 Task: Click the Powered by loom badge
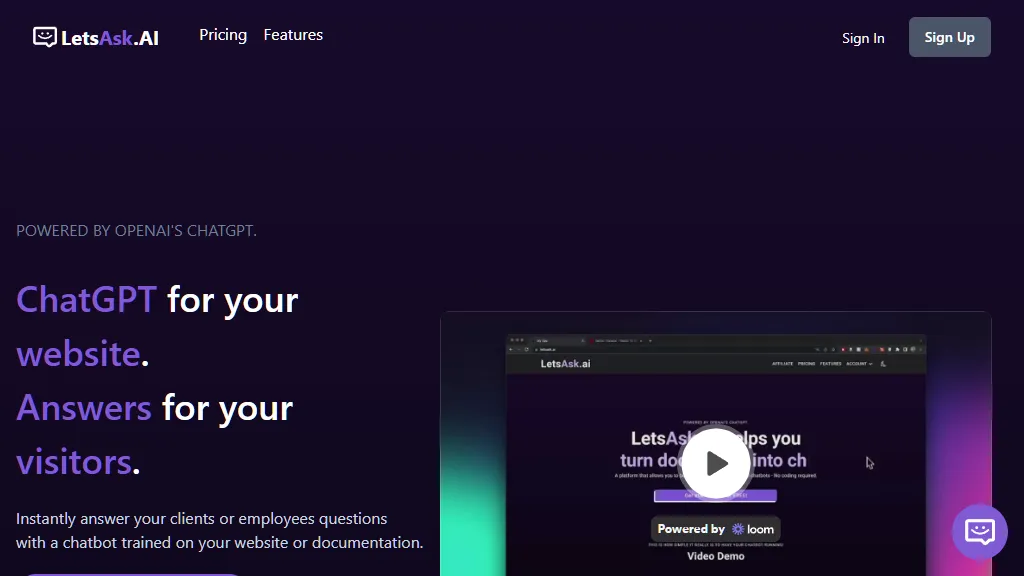tap(715, 529)
